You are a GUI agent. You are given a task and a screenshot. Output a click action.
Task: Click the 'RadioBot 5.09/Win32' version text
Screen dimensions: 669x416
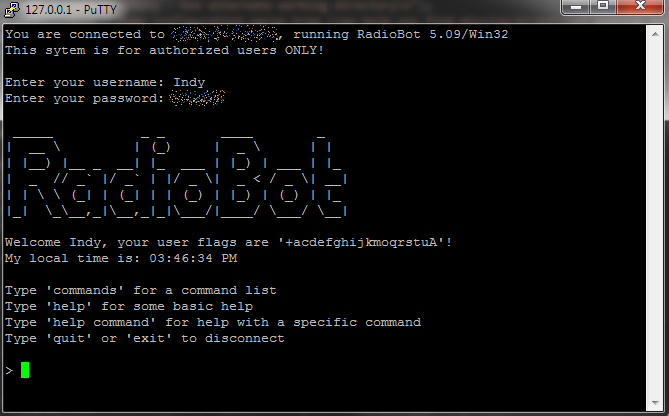[x=432, y=34]
